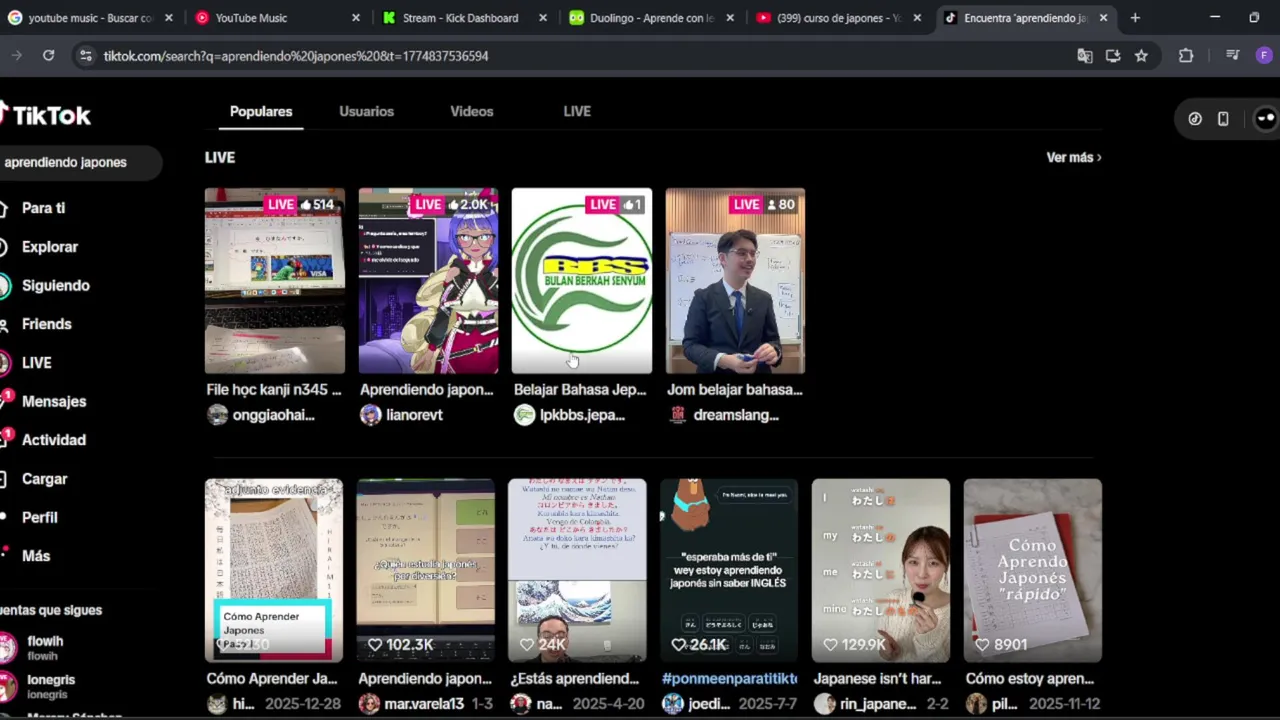Switch to the Videos tab
1280x720 pixels.
coord(472,111)
